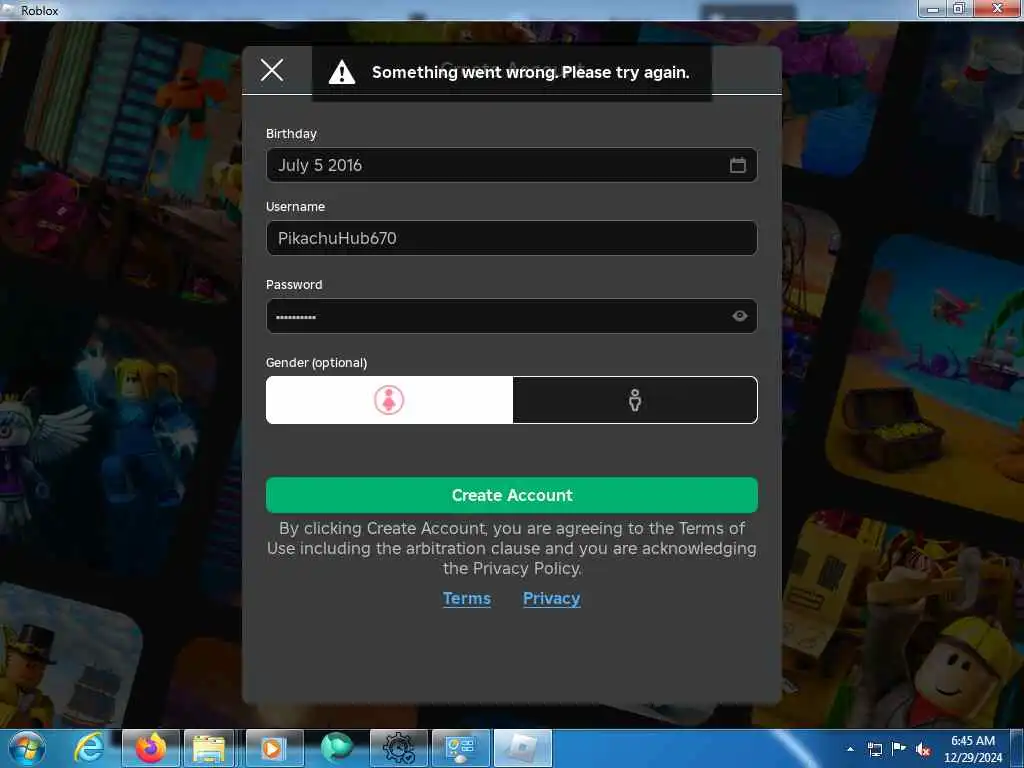The width and height of the screenshot is (1024, 768).
Task: Open the Privacy link
Action: click(551, 598)
